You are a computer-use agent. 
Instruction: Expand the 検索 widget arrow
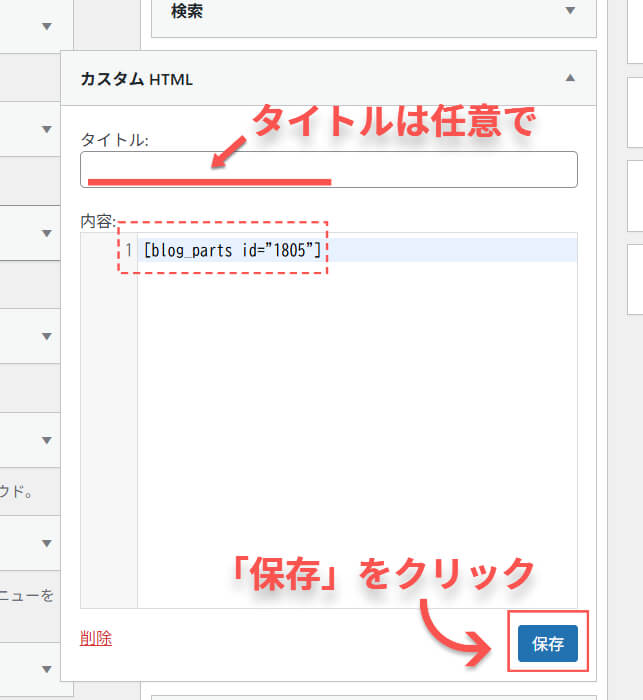pos(570,11)
